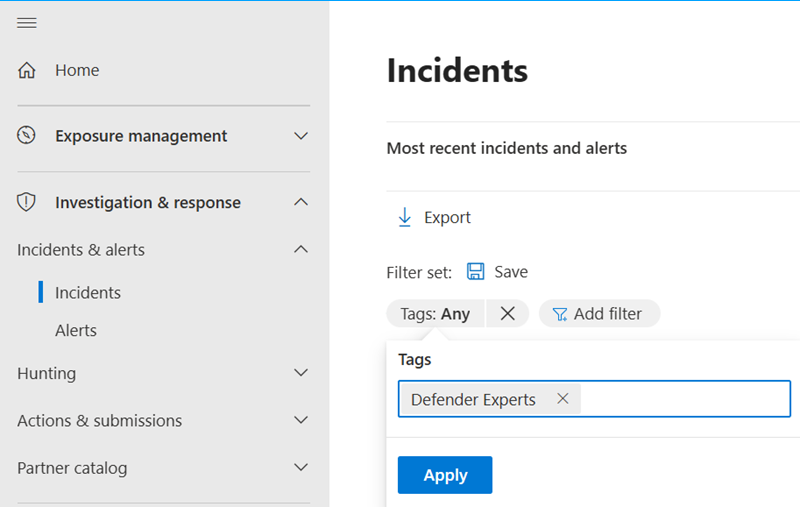Screen dimensions: 800x507
Task: Click the Export download arrow icon
Action: [x=405, y=217]
